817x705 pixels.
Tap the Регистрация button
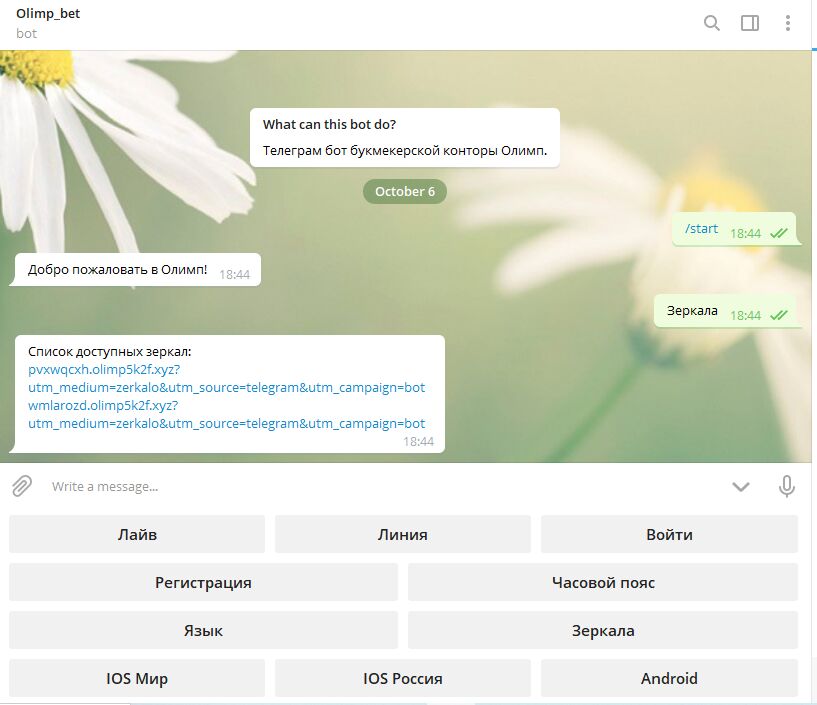coord(203,582)
